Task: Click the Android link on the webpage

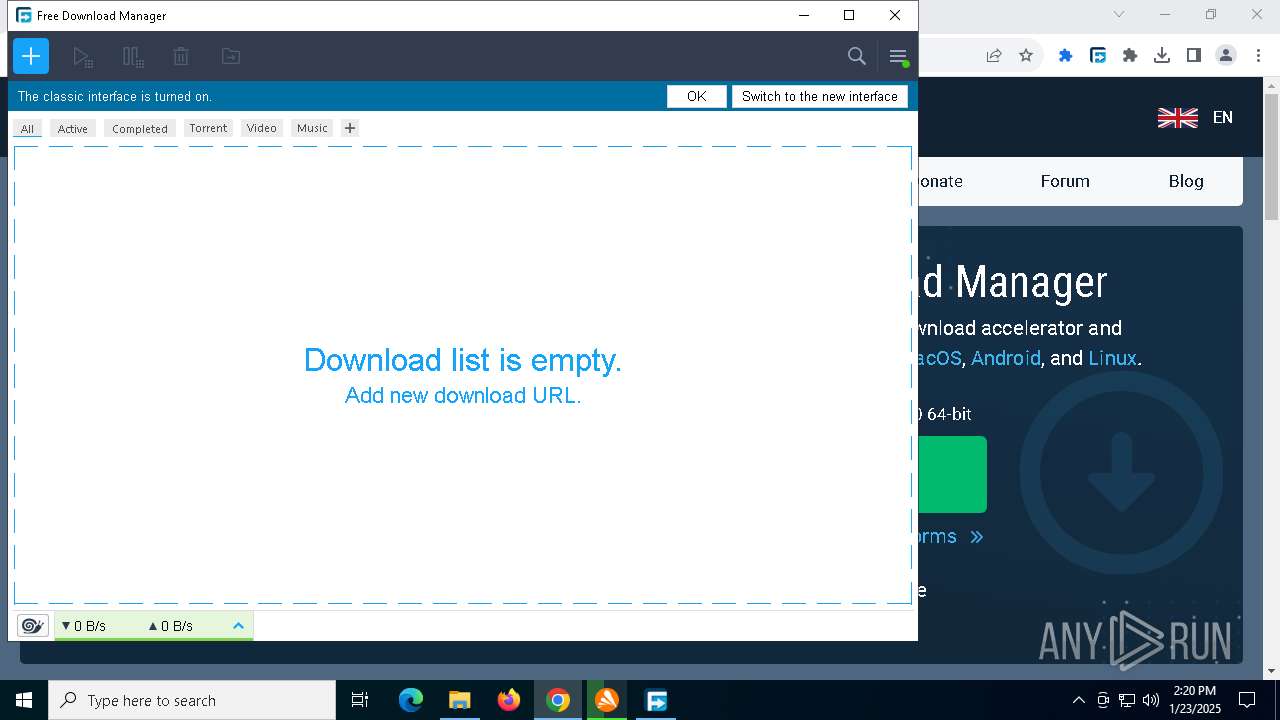Action: 1006,358
